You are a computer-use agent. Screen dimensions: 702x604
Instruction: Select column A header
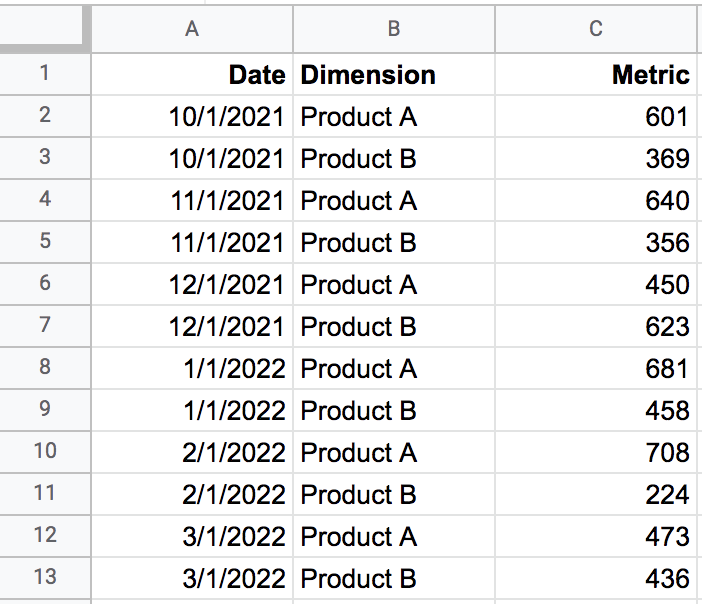(x=192, y=29)
